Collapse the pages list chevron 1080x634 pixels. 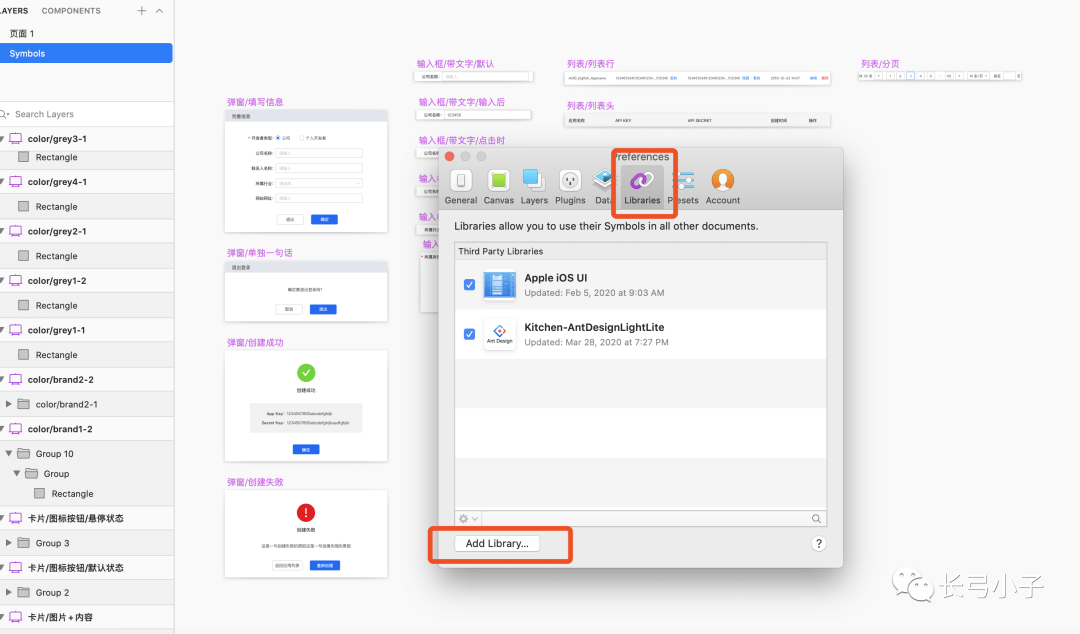[x=160, y=10]
